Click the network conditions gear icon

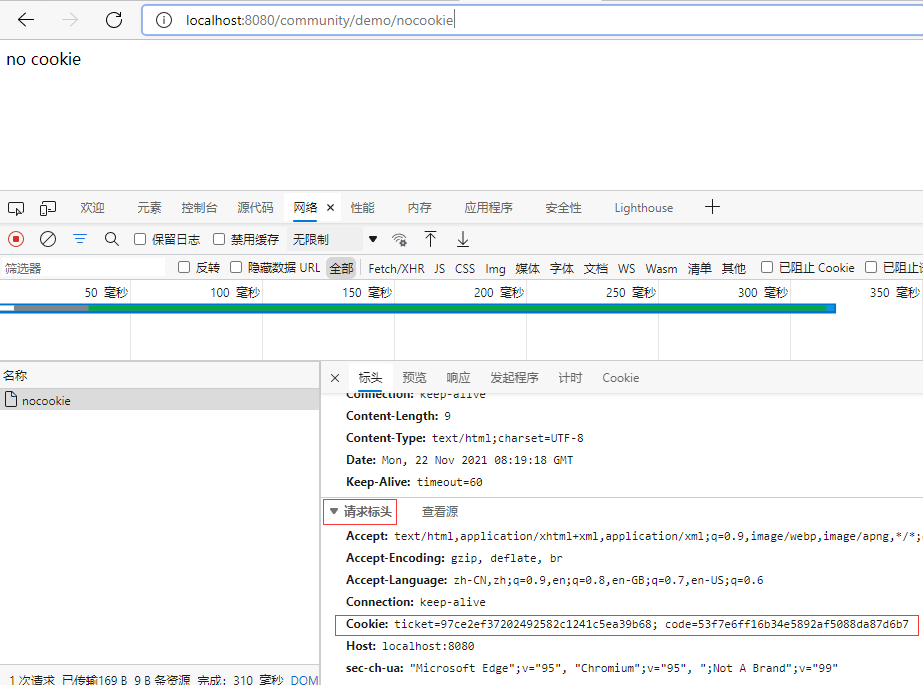(x=399, y=239)
